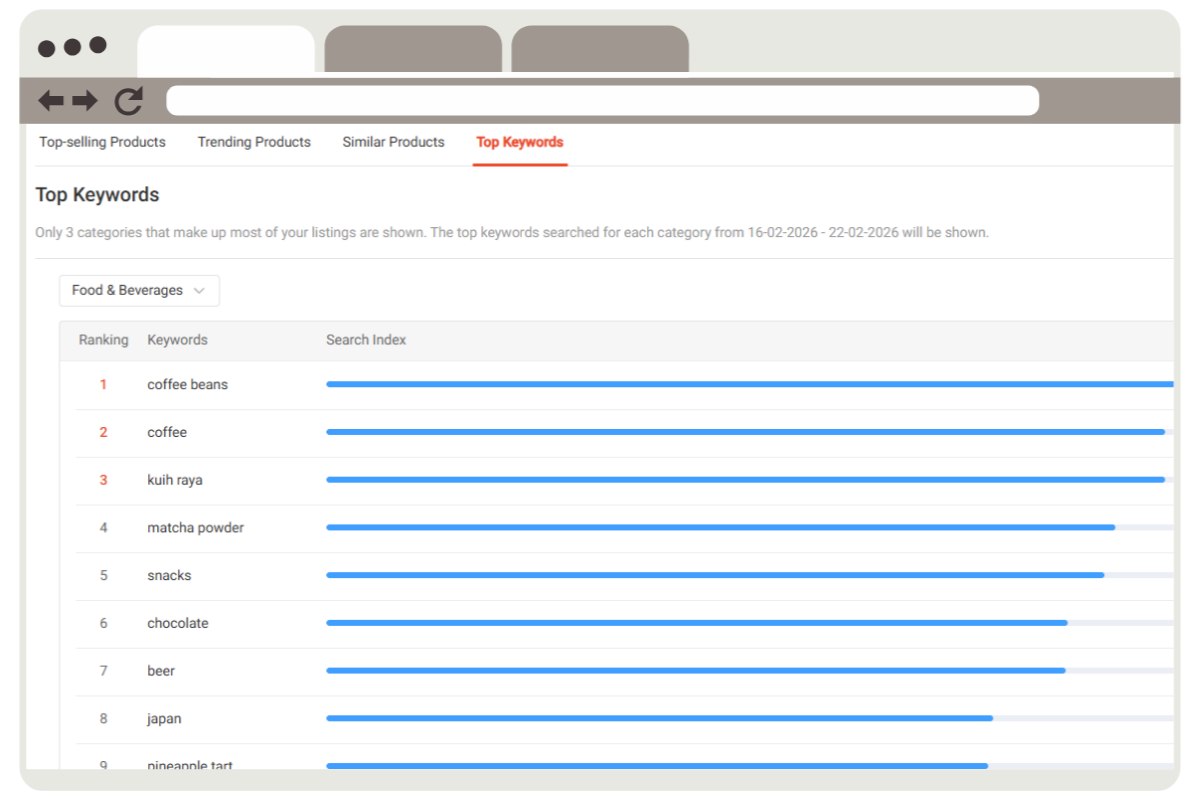Click the Ranking column header
This screenshot has width=1200, height=800.
(103, 340)
